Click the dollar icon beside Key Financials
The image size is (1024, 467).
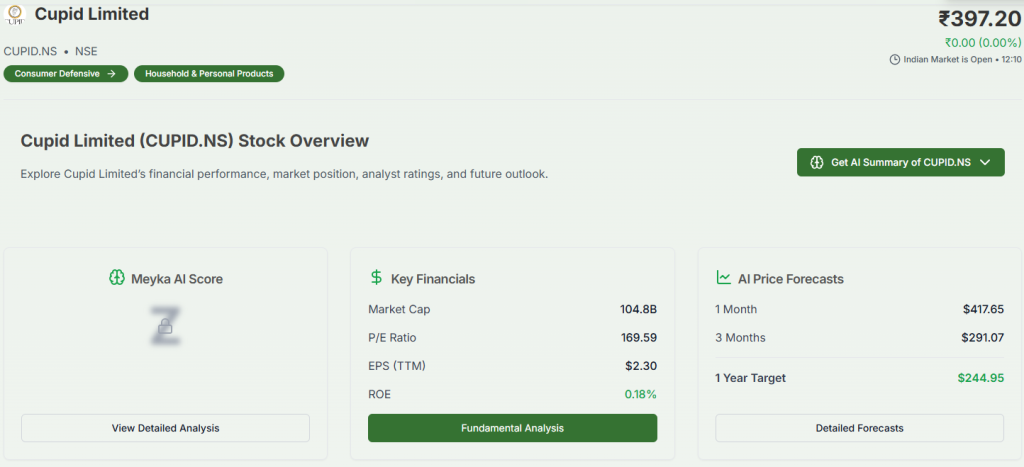point(376,278)
